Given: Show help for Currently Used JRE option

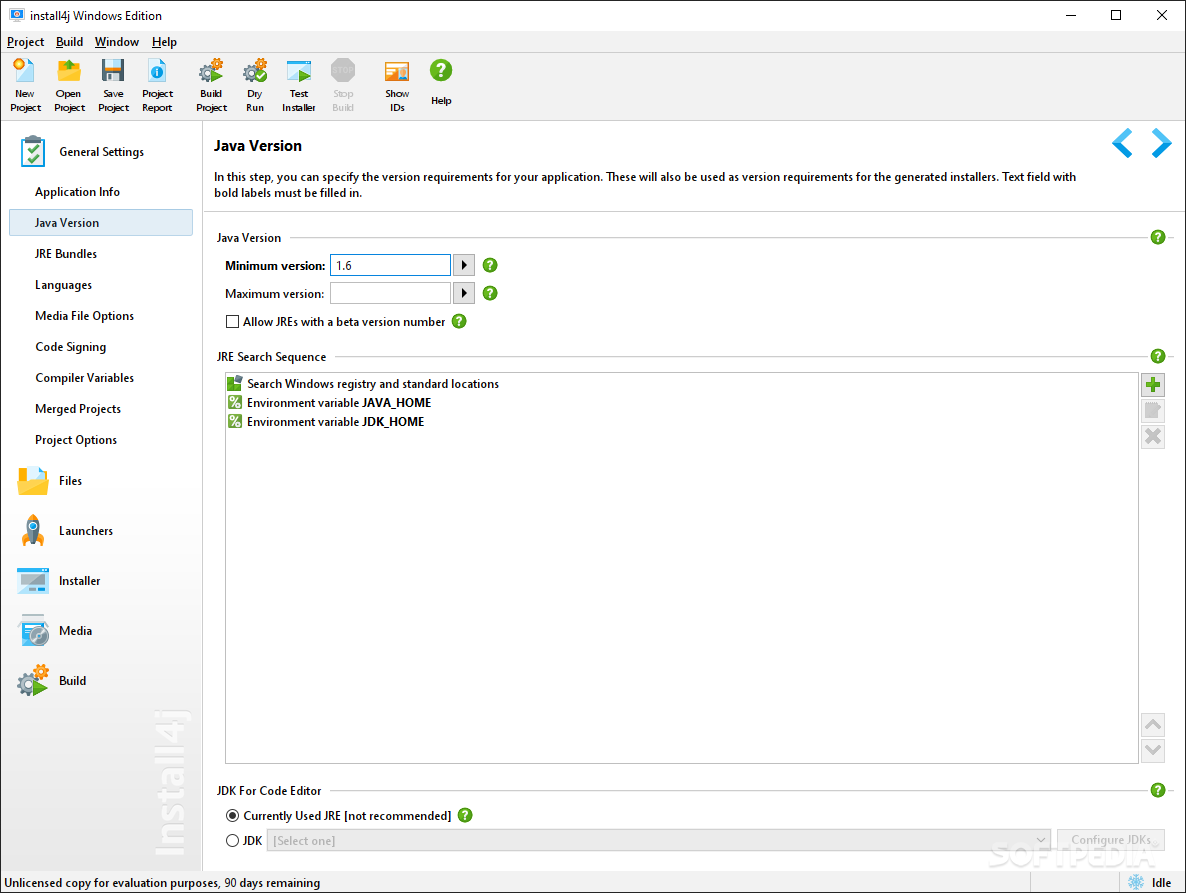Looking at the screenshot, I should (465, 815).
